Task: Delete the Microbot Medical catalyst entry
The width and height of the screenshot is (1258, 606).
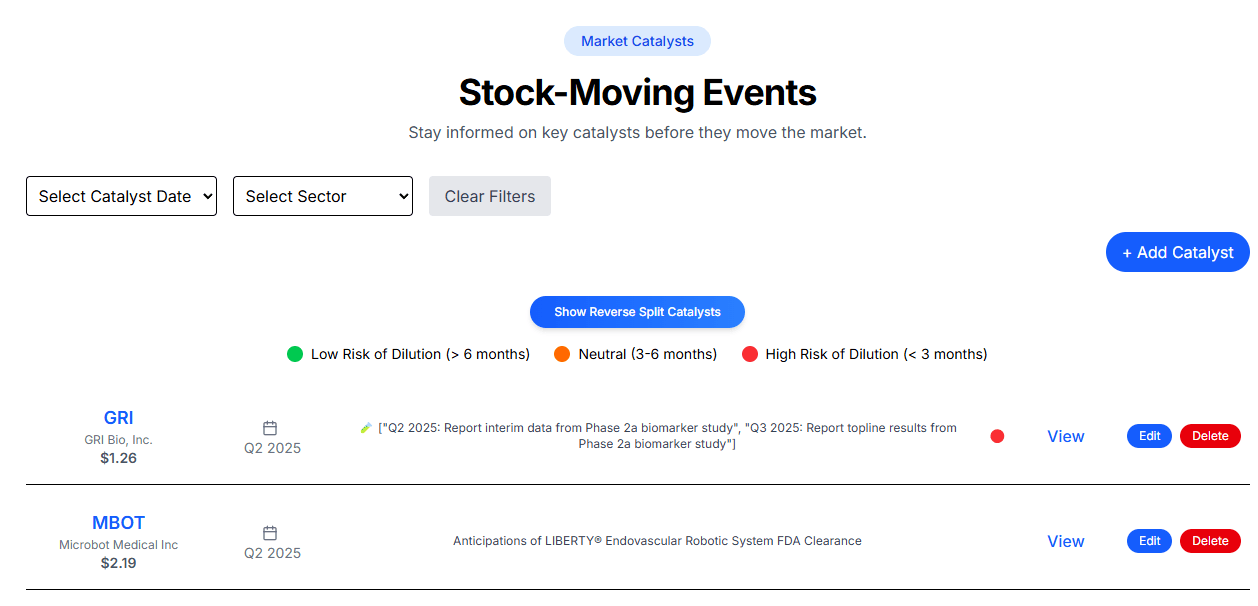Action: [x=1210, y=541]
